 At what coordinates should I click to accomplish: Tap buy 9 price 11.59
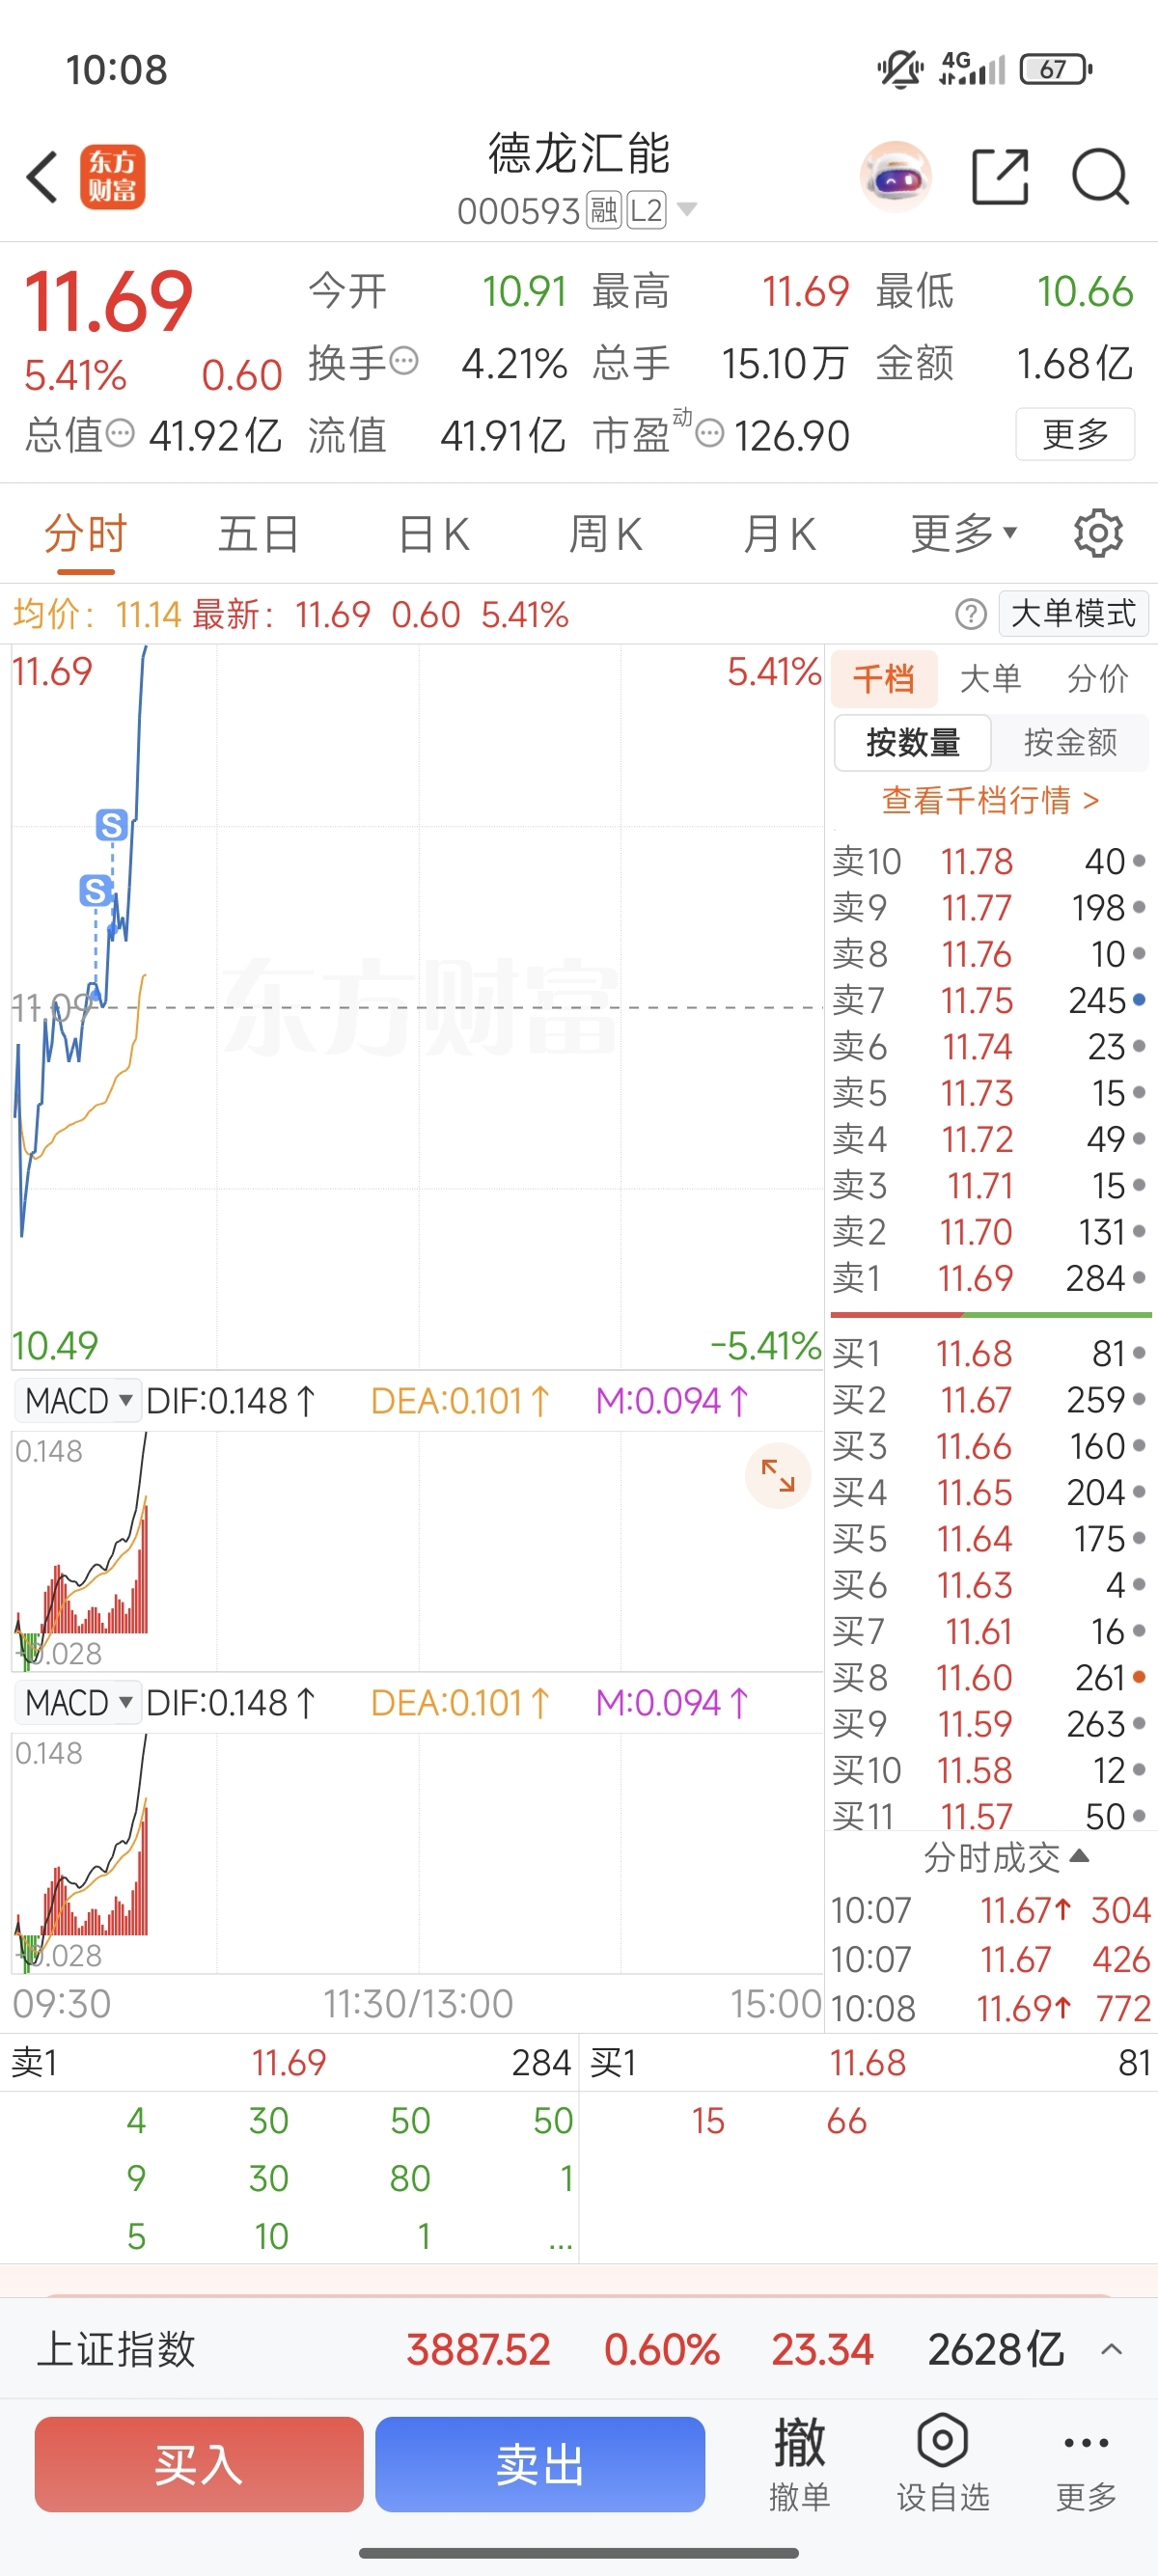(974, 1723)
